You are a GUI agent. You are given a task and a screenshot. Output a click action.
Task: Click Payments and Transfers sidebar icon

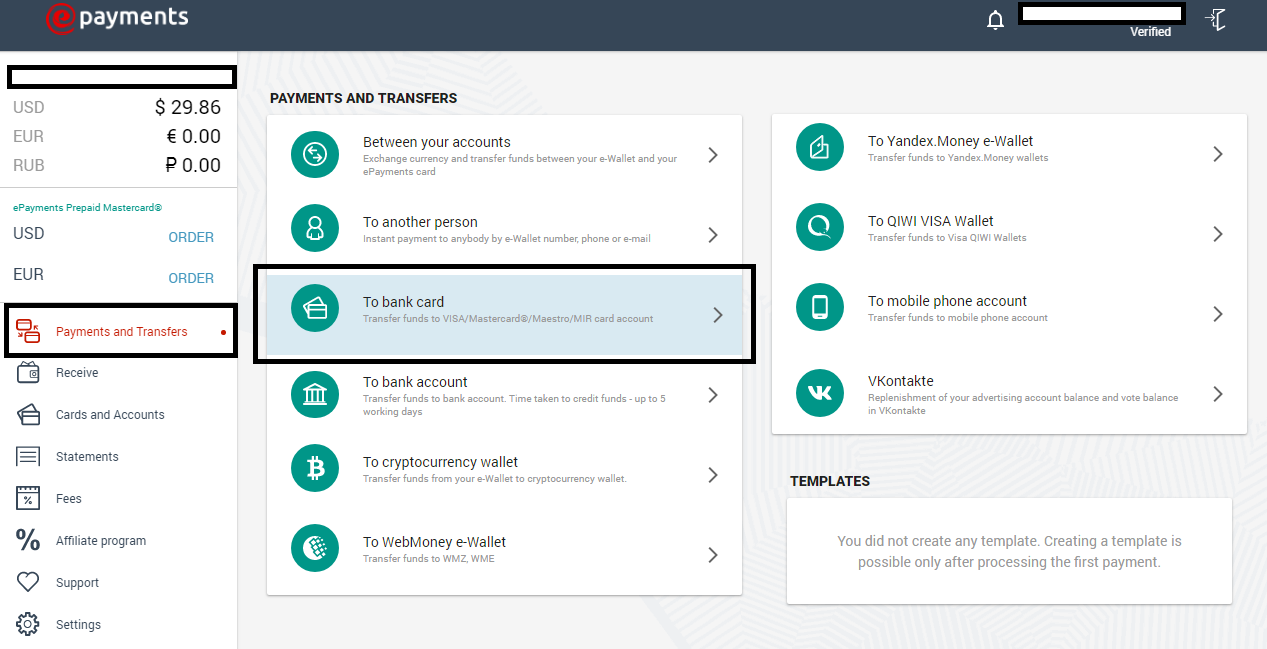coord(28,332)
